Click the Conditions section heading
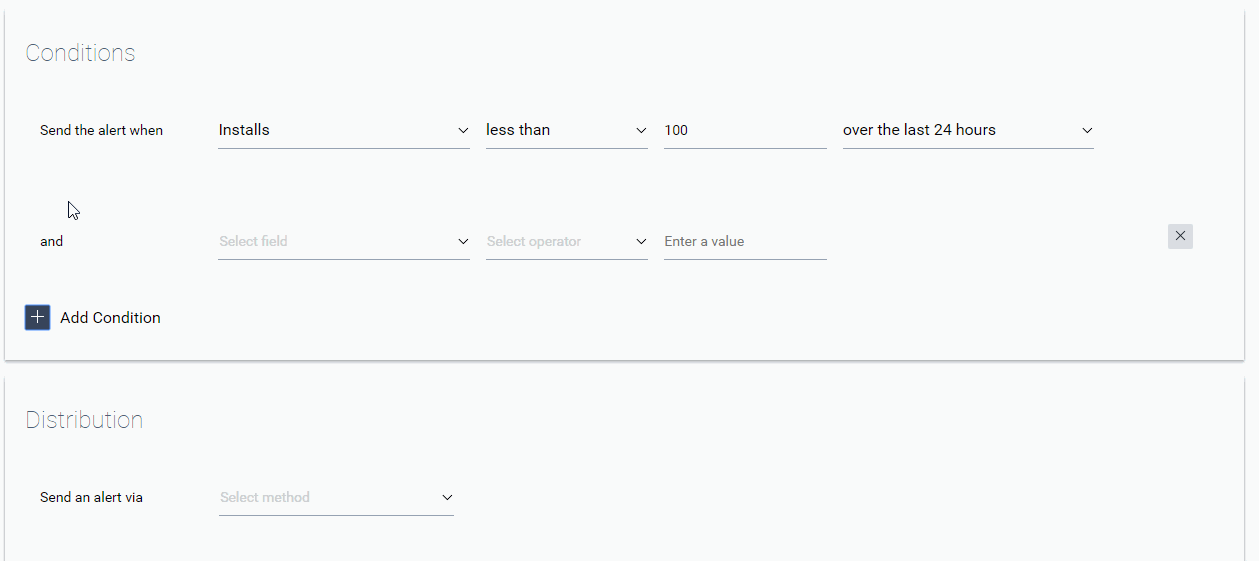The height and width of the screenshot is (561, 1259). coord(80,53)
